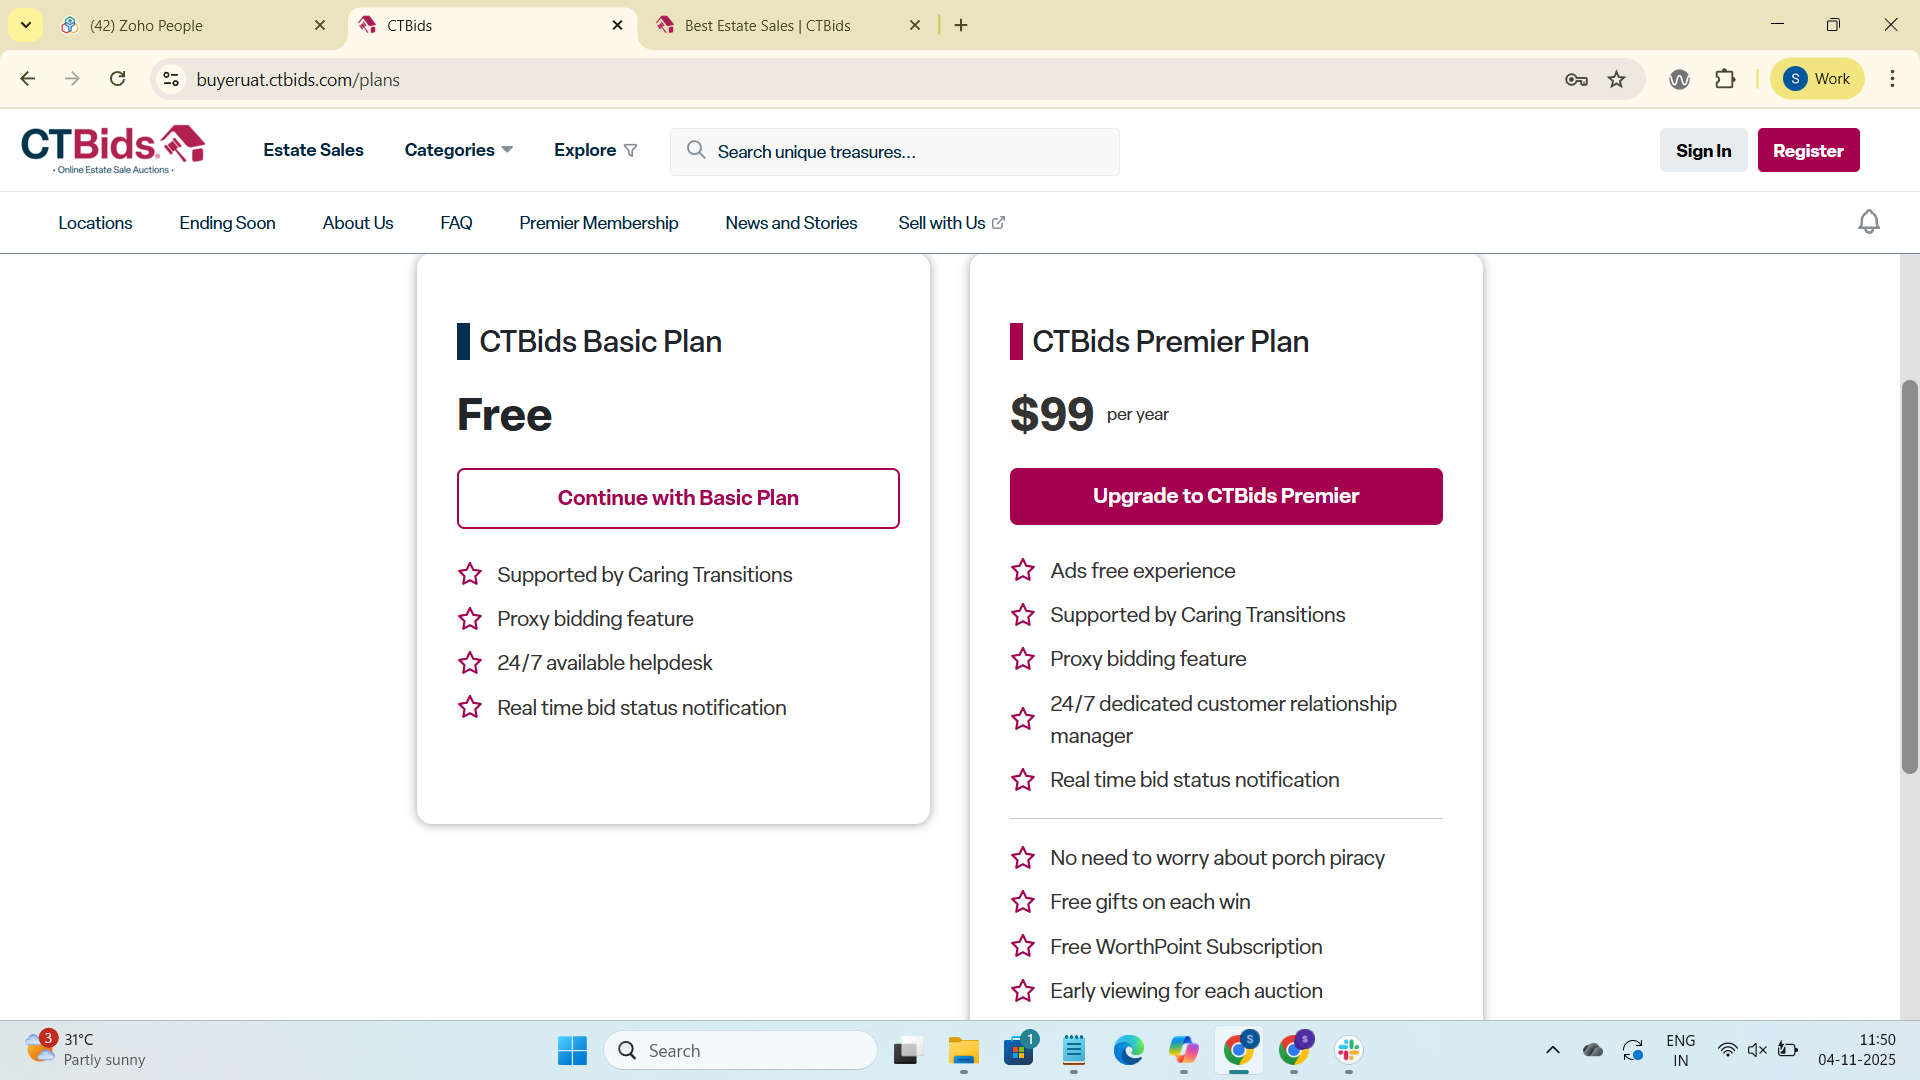1920x1080 pixels.
Task: Click Upgrade to CTBids Premier button
Action: [1225, 496]
